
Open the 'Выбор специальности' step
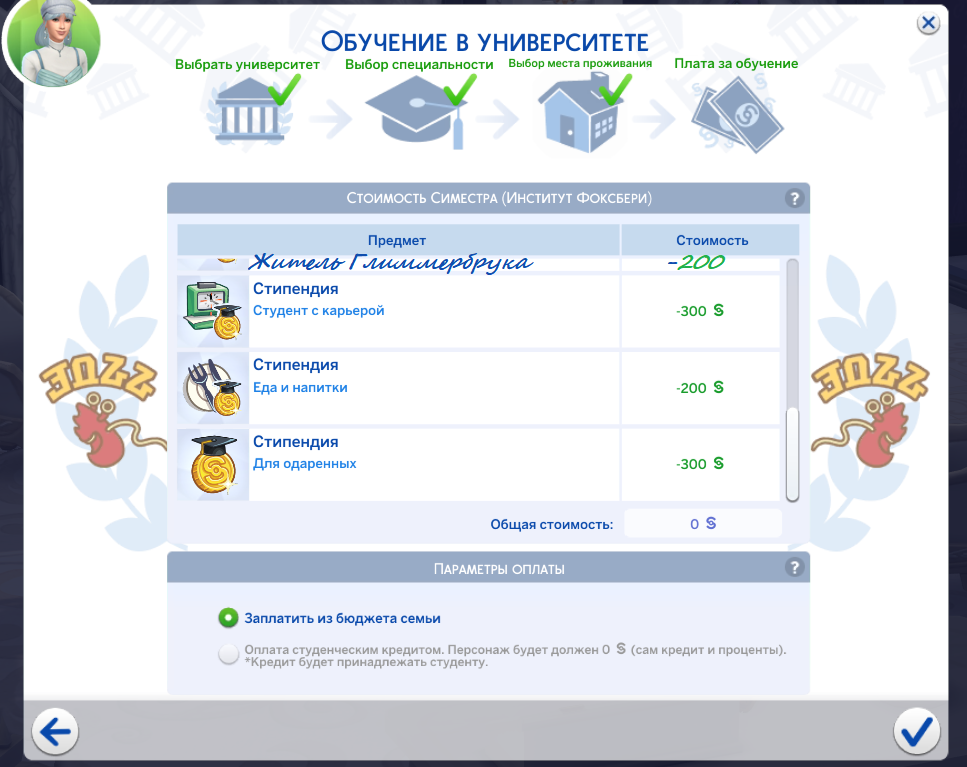tap(419, 64)
